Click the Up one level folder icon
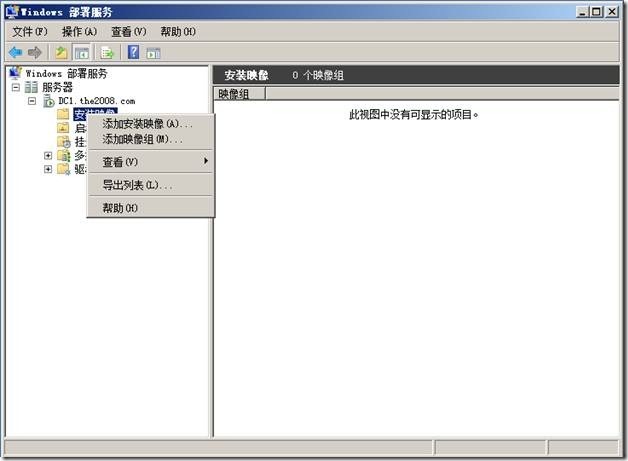This screenshot has height=461, width=628. (61, 52)
